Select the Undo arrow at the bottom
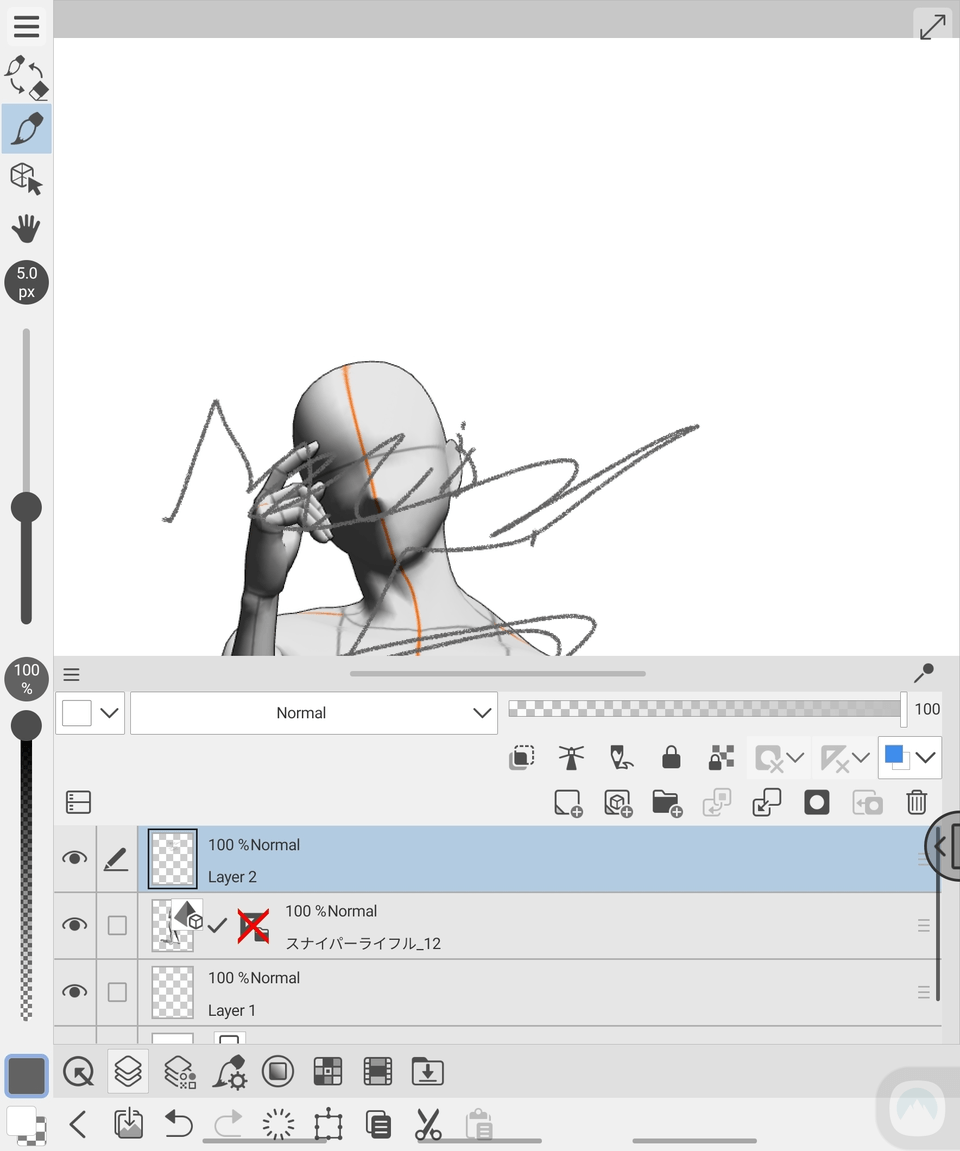Screen dimensions: 960x1151 click(178, 1124)
